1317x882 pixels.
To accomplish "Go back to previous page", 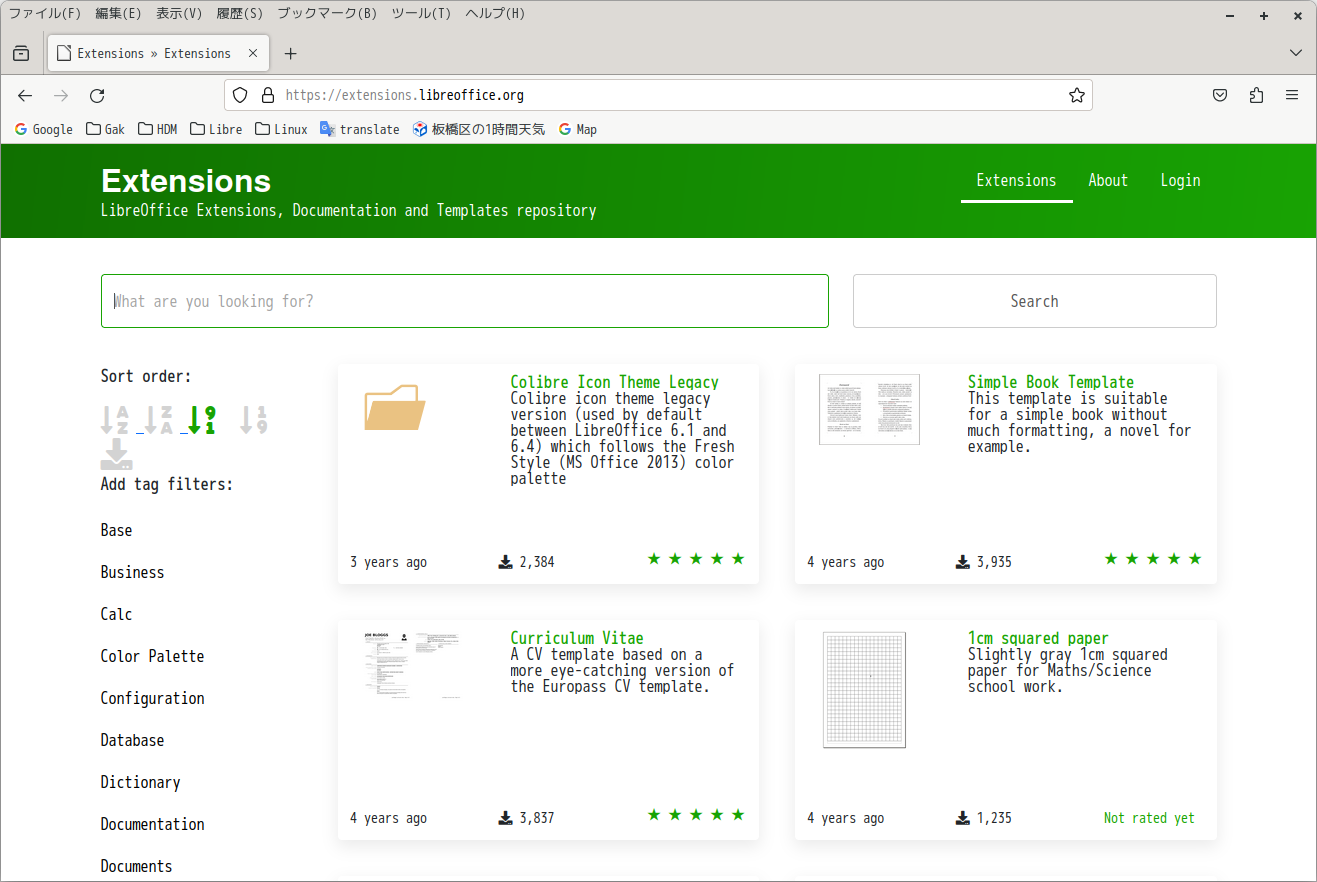I will tap(25, 95).
